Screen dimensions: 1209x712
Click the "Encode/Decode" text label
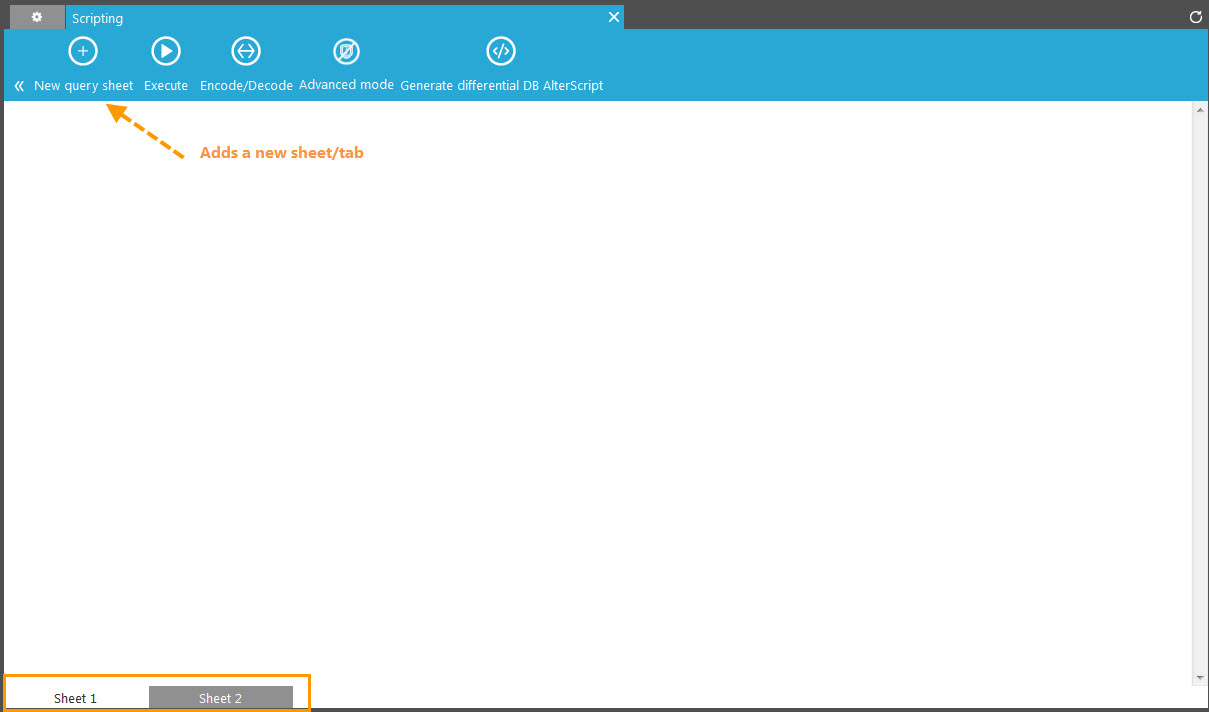click(x=246, y=86)
